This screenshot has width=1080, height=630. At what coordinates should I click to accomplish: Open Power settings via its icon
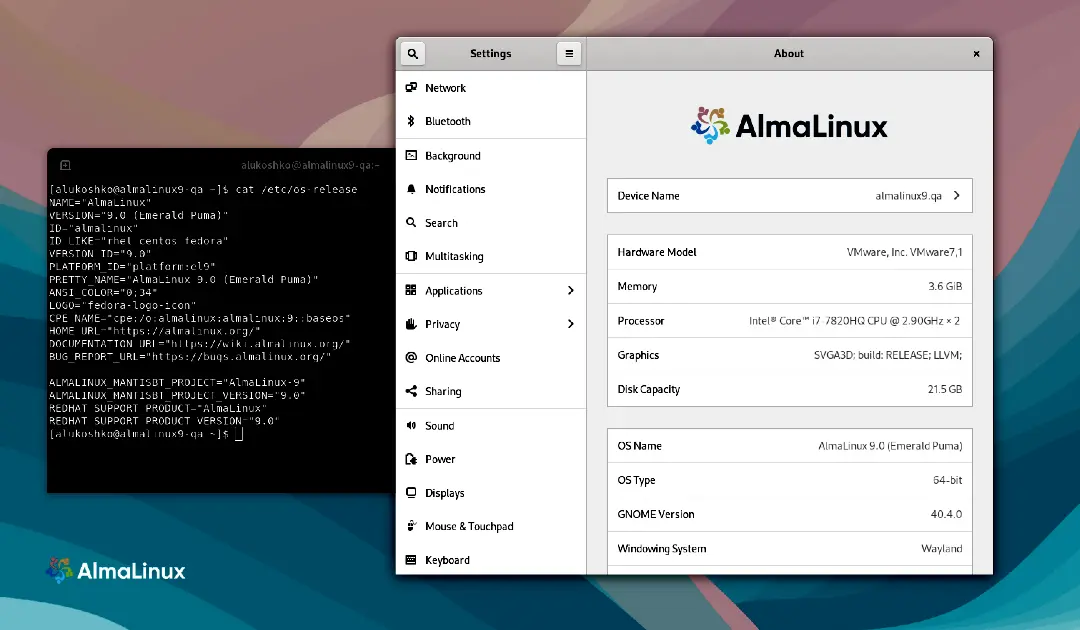pos(413,458)
